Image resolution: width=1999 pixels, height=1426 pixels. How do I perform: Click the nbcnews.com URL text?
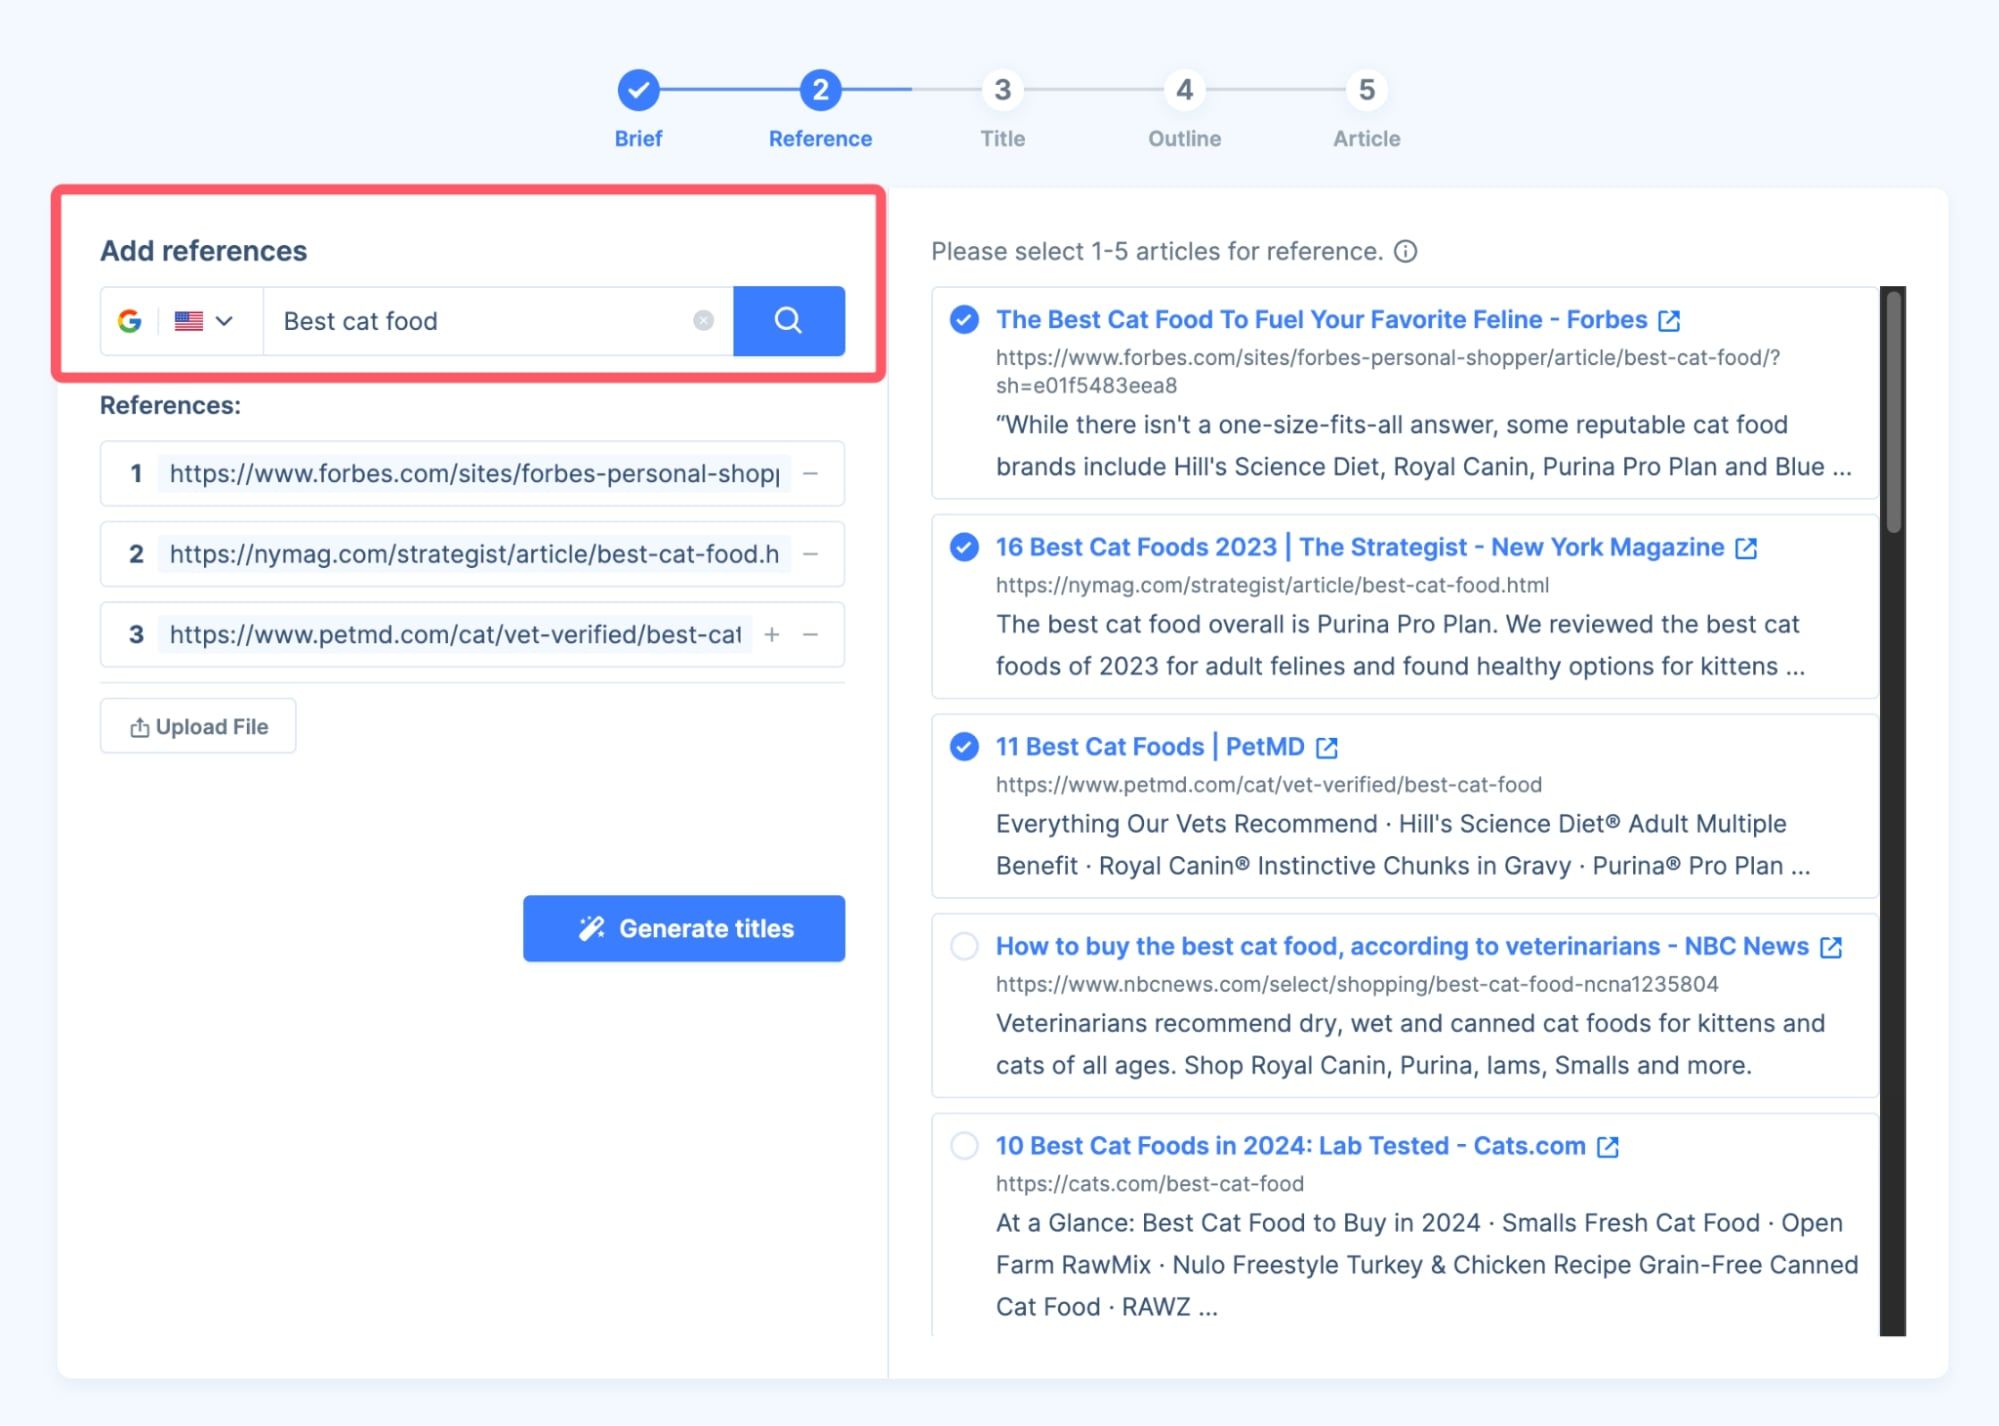tap(1357, 984)
